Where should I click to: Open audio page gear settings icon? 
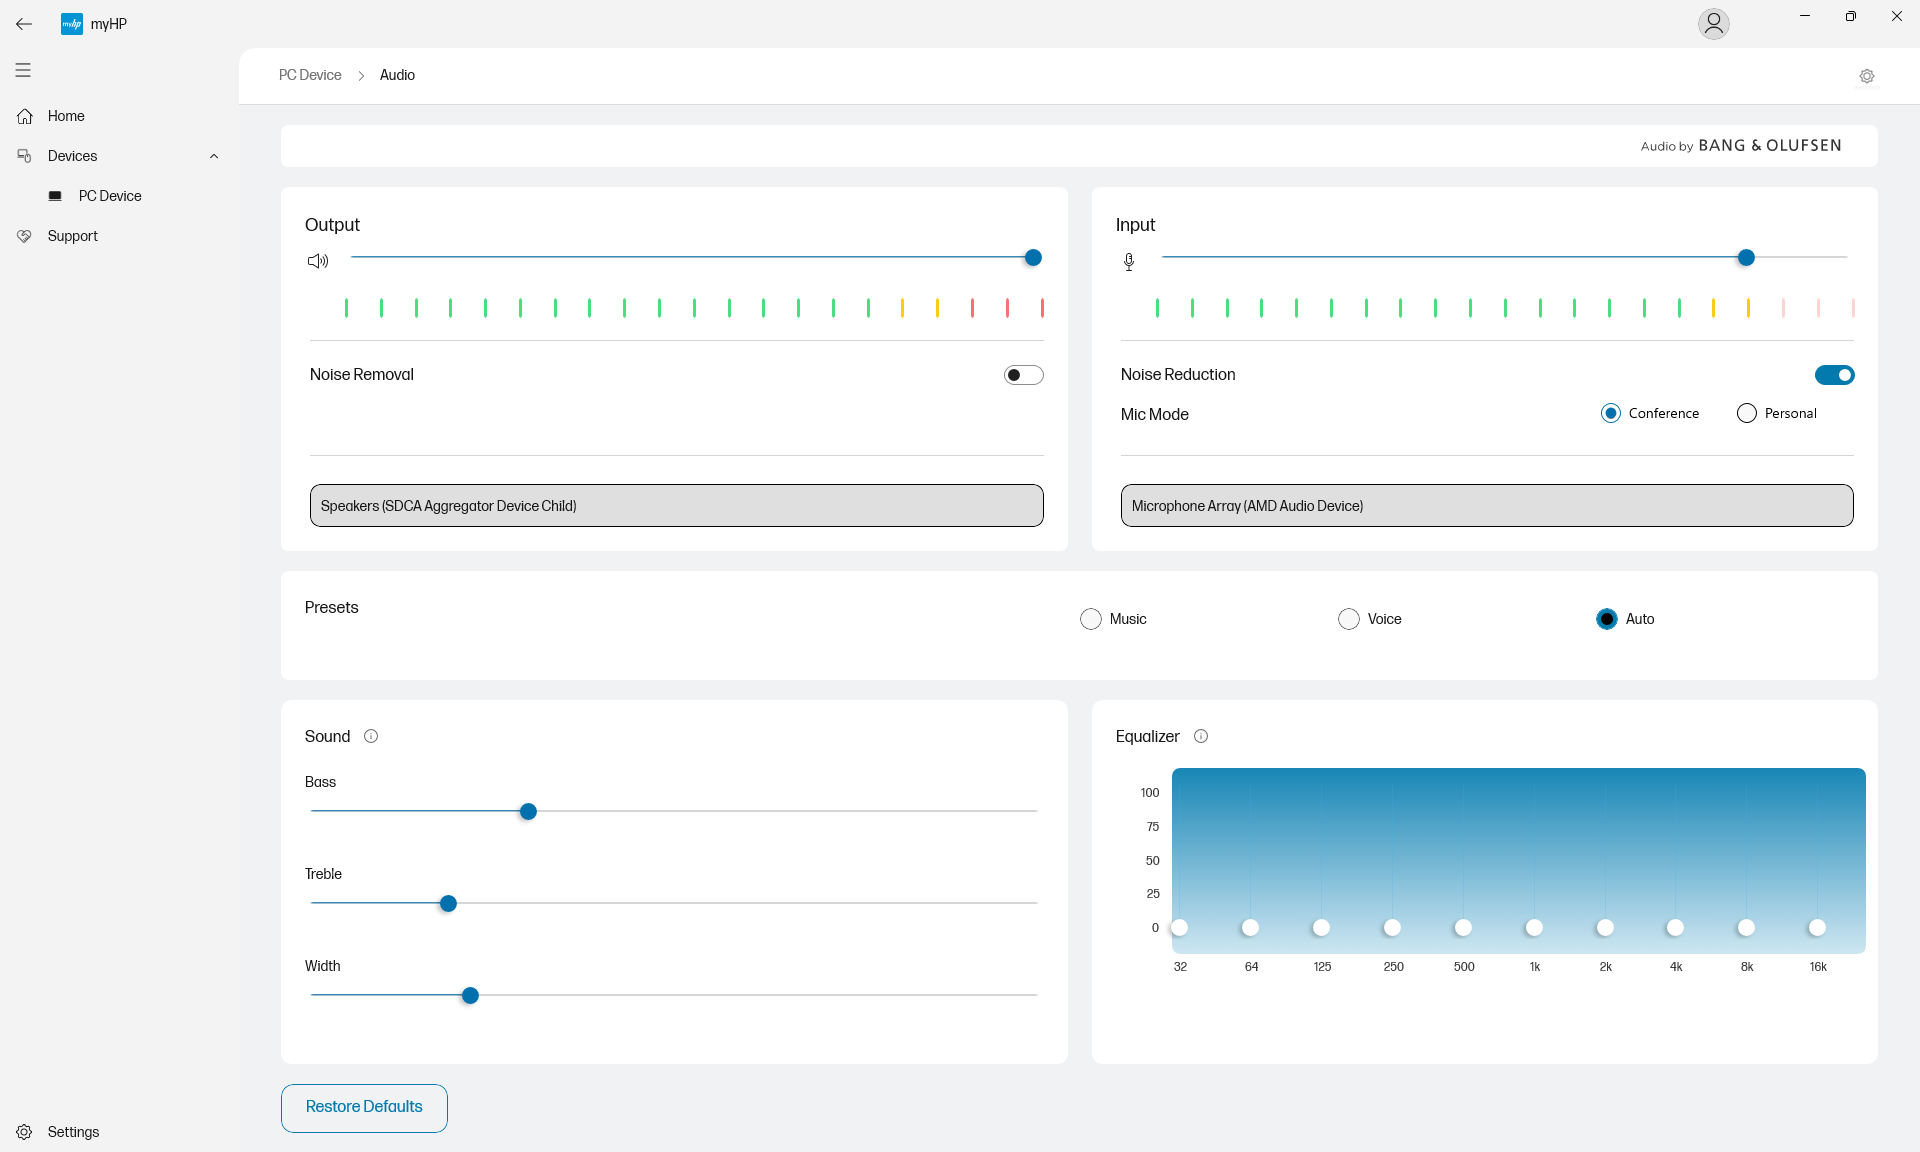[1866, 76]
